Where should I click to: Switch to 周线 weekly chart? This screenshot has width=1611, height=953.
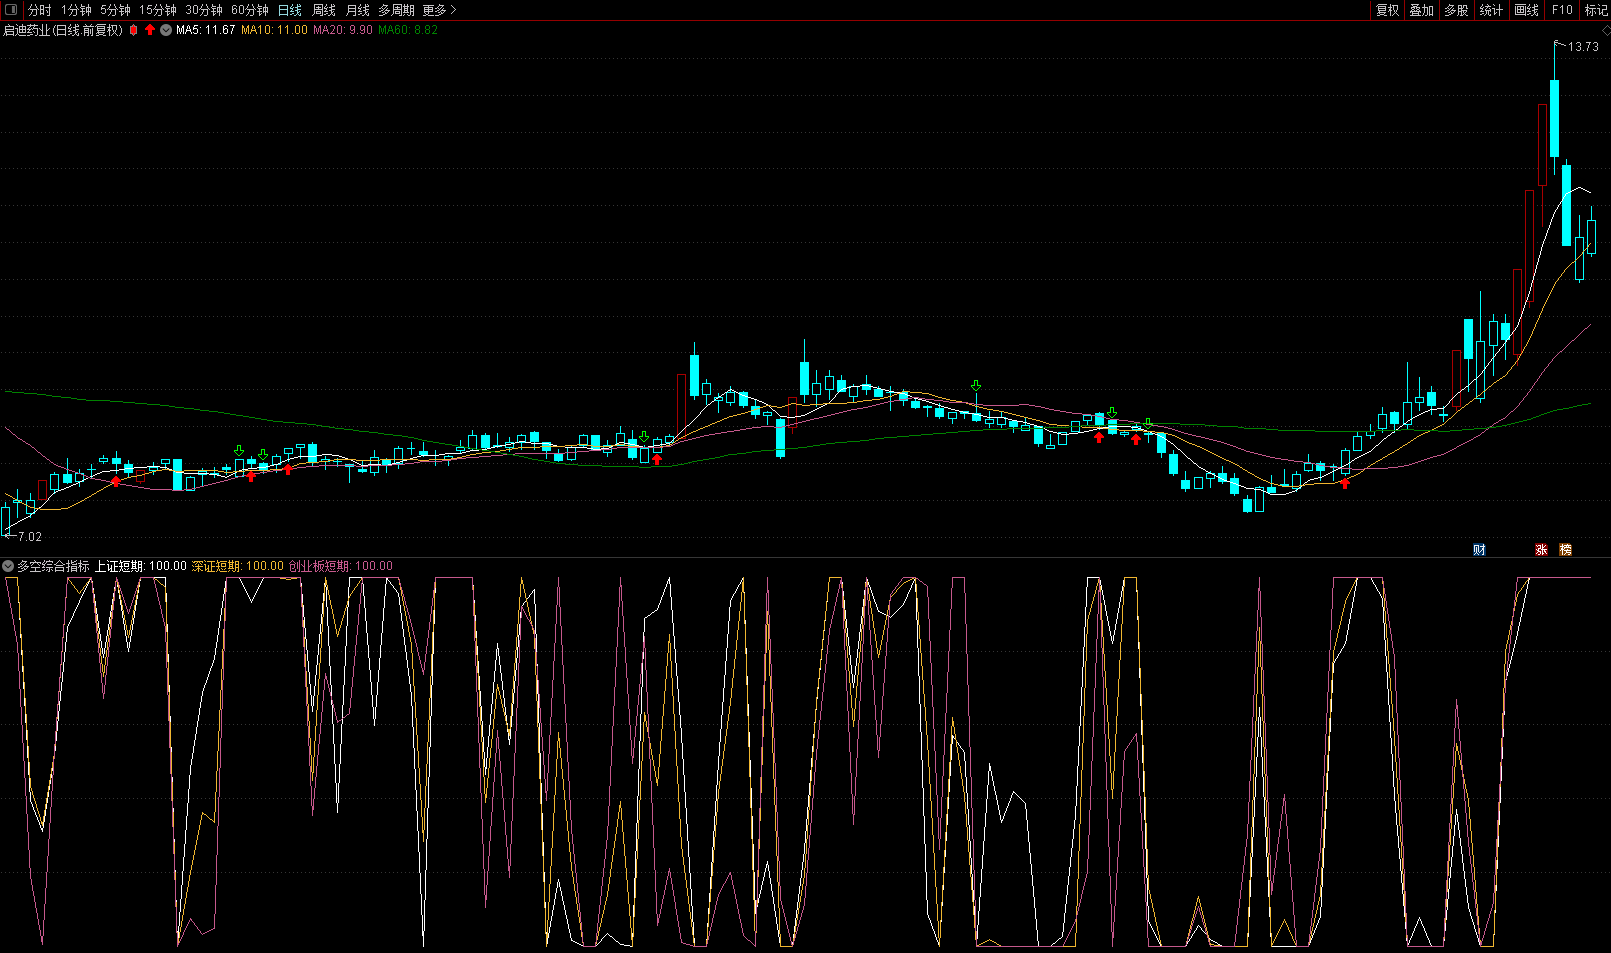click(x=324, y=10)
